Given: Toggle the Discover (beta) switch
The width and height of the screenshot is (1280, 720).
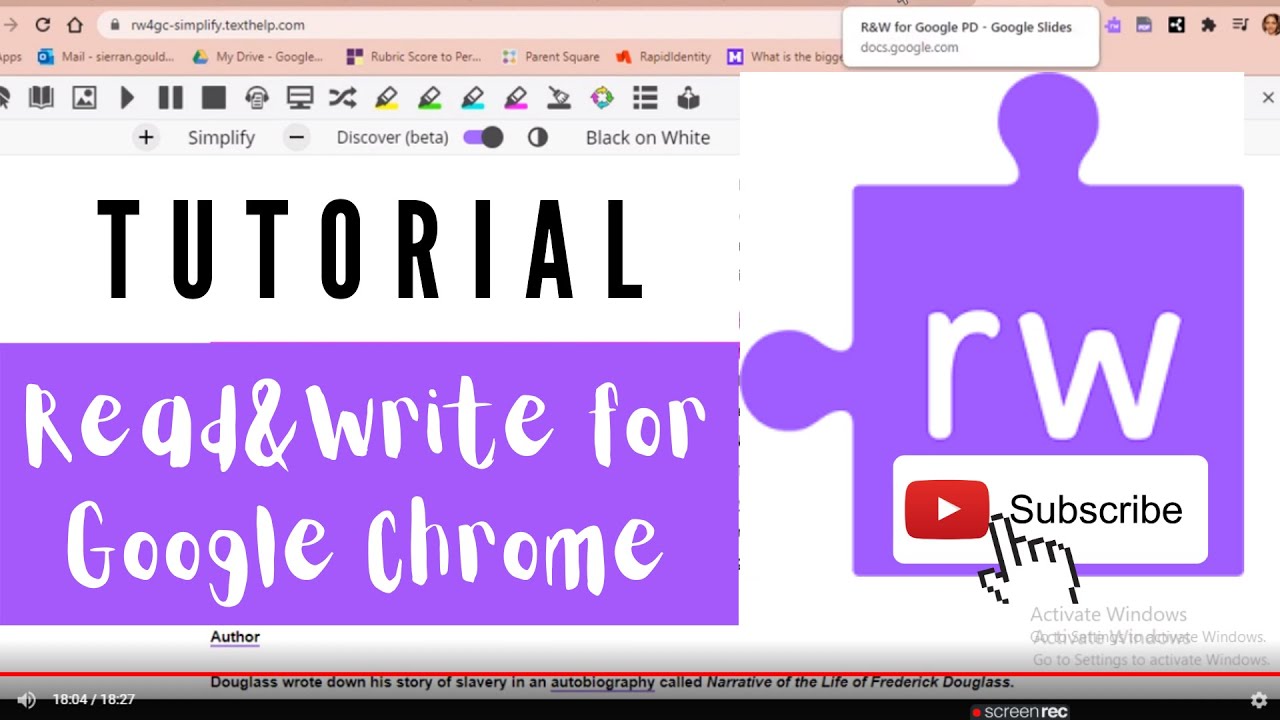Looking at the screenshot, I should coord(483,137).
